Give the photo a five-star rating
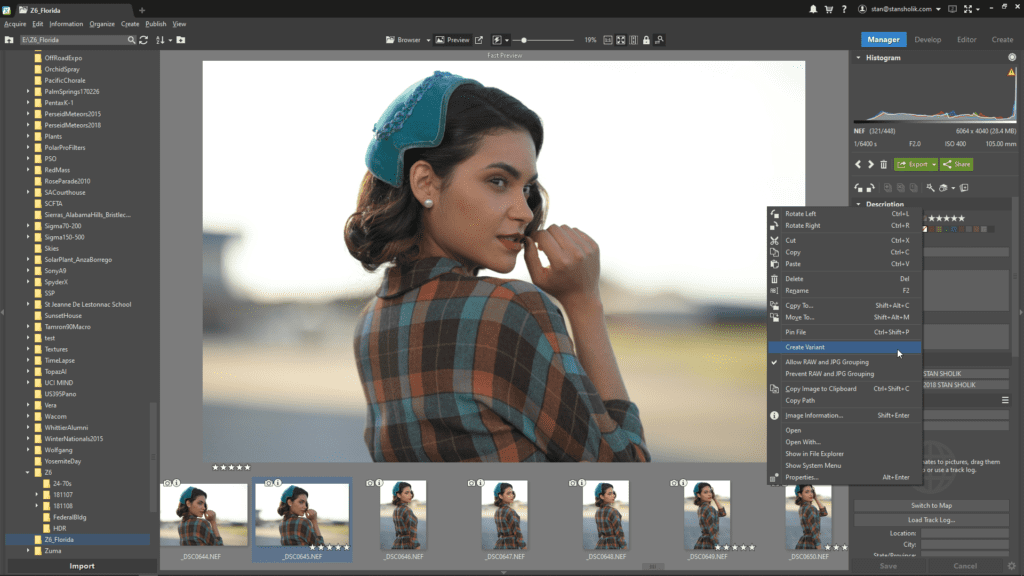This screenshot has width=1024, height=576. [x=962, y=218]
